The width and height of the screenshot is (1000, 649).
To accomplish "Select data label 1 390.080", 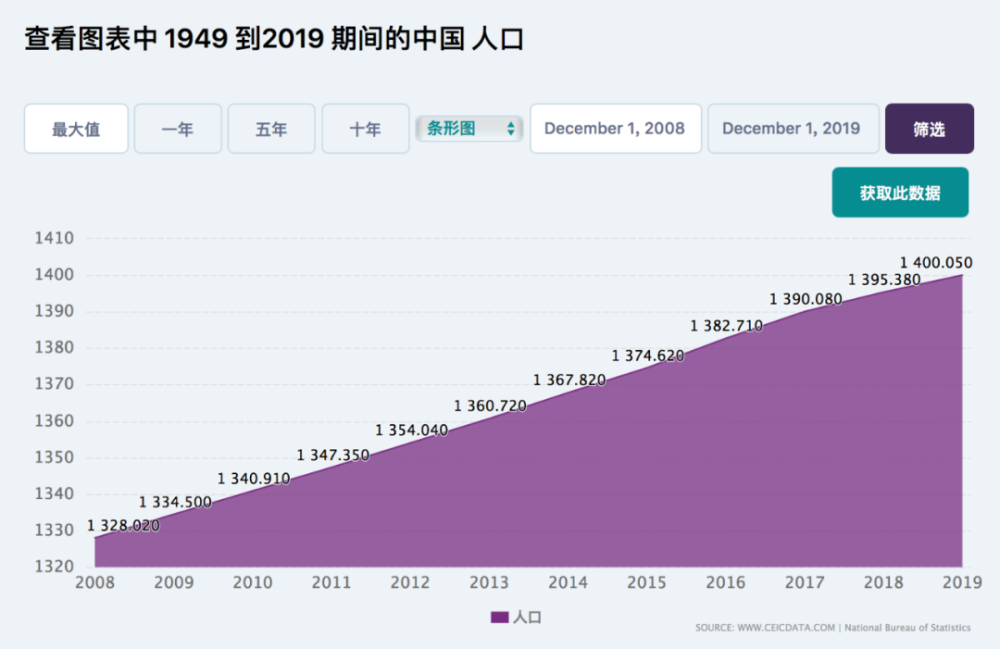I will pos(805,299).
